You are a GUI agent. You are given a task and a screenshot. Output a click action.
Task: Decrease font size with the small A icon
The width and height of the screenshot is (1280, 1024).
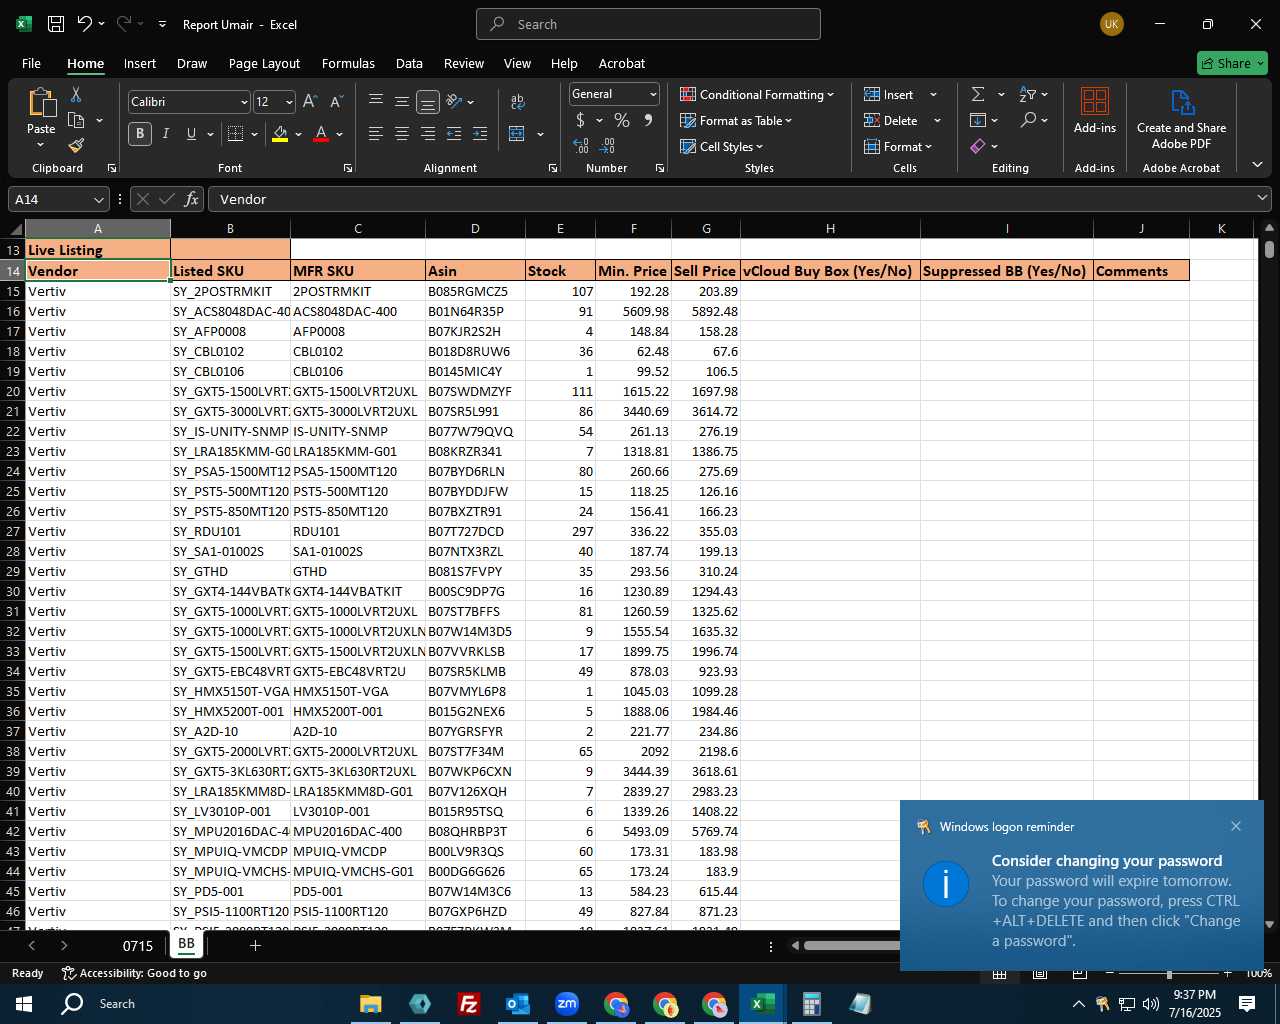(x=336, y=102)
